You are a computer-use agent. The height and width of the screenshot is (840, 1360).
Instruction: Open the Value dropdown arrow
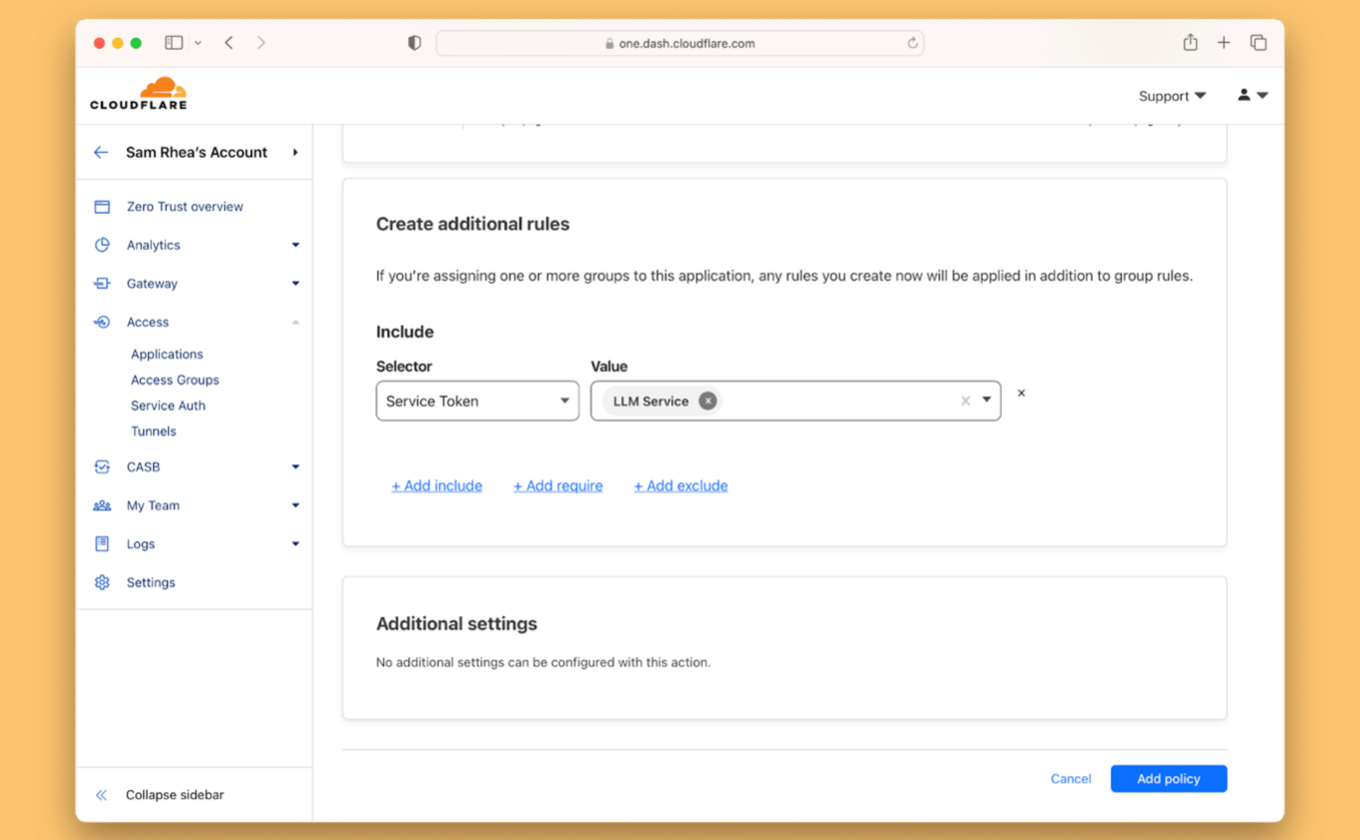point(986,400)
